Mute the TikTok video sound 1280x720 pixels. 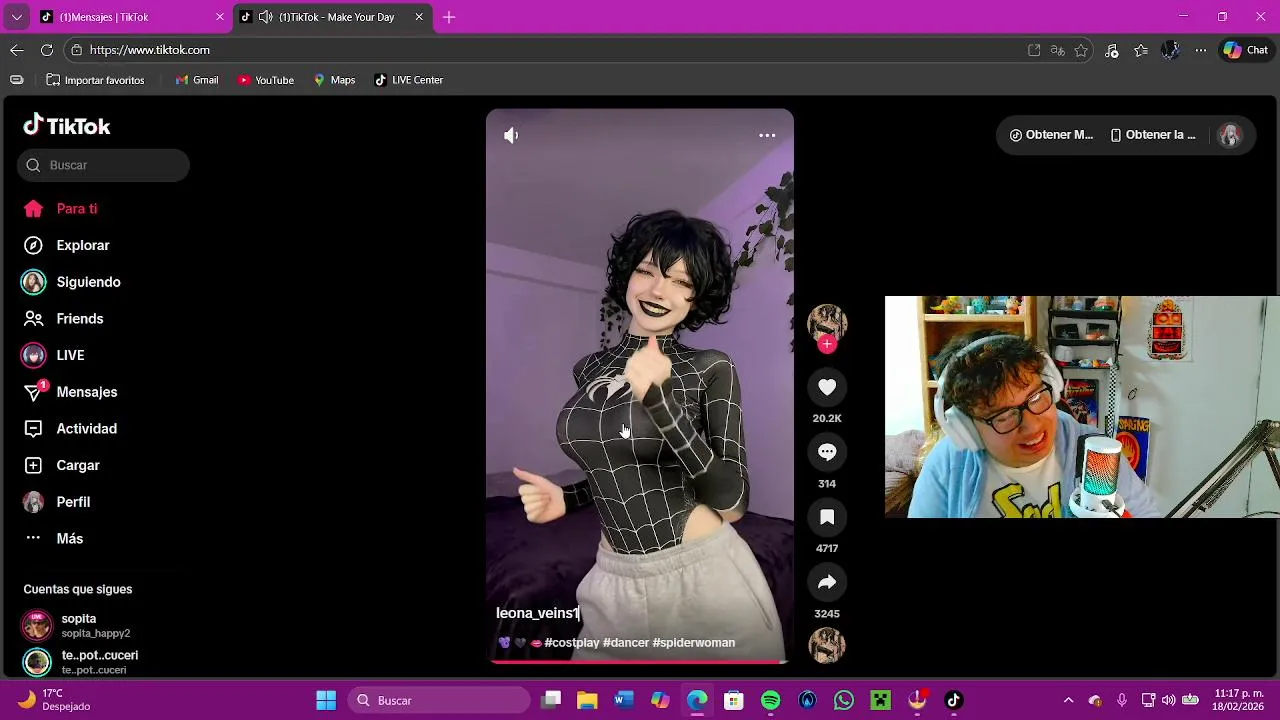click(511, 135)
